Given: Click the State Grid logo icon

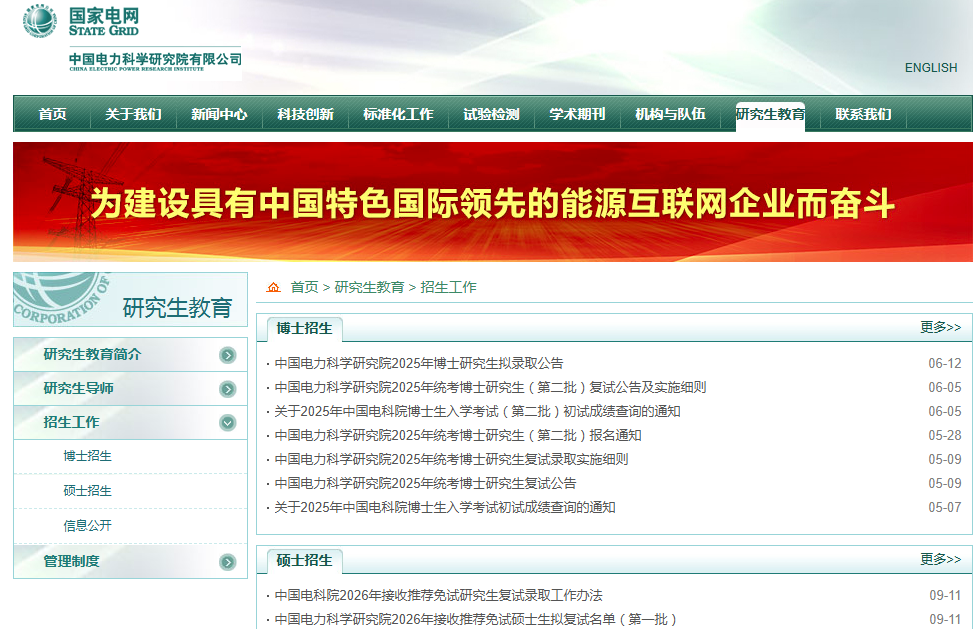Looking at the screenshot, I should click(40, 21).
